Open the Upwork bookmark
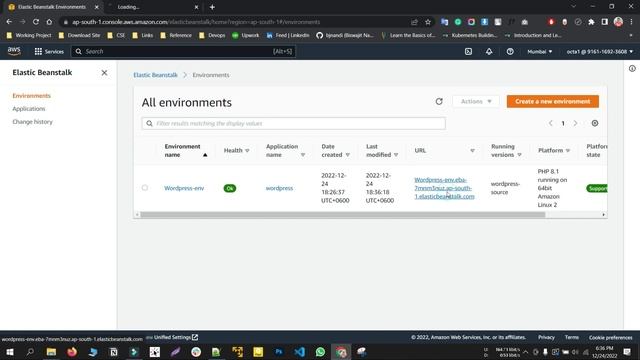The width and height of the screenshot is (640, 360). click(245, 36)
